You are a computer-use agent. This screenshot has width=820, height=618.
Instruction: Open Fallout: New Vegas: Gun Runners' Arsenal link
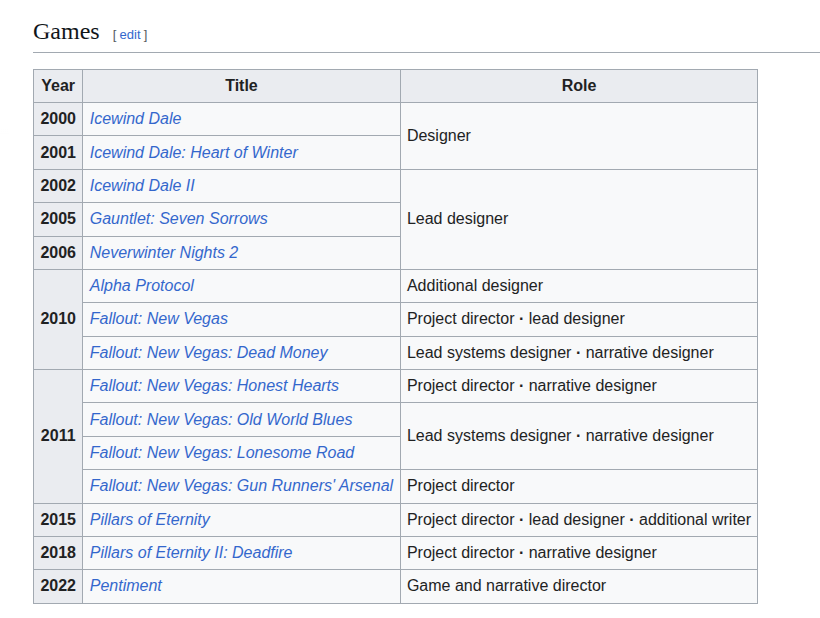click(x=242, y=486)
